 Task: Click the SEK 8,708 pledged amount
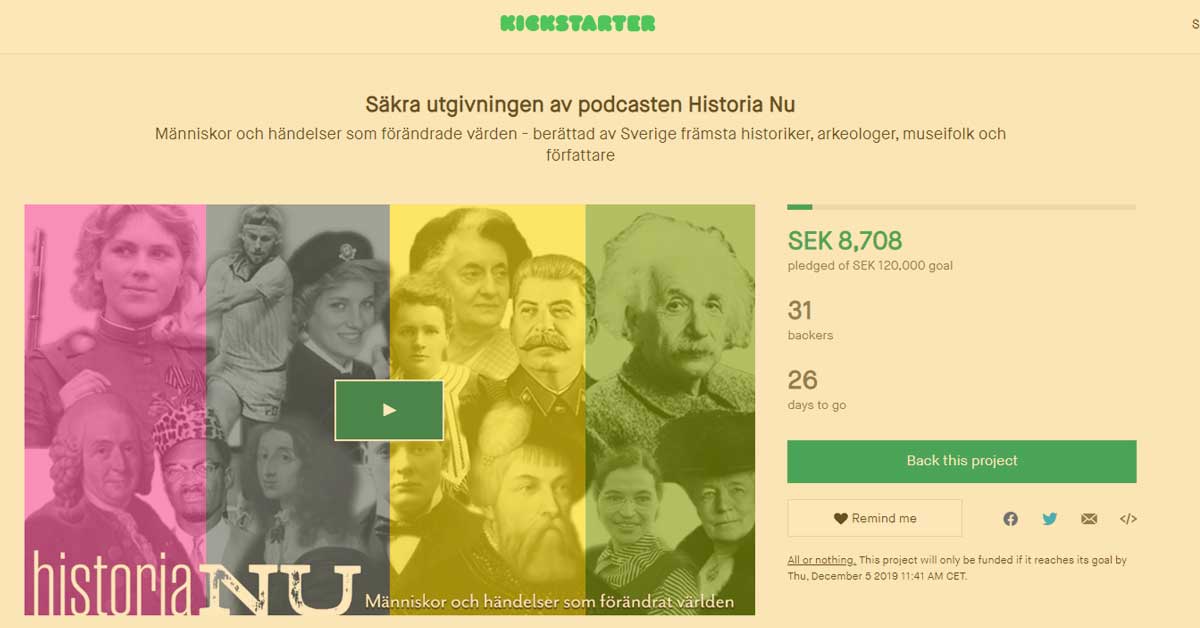pos(845,240)
